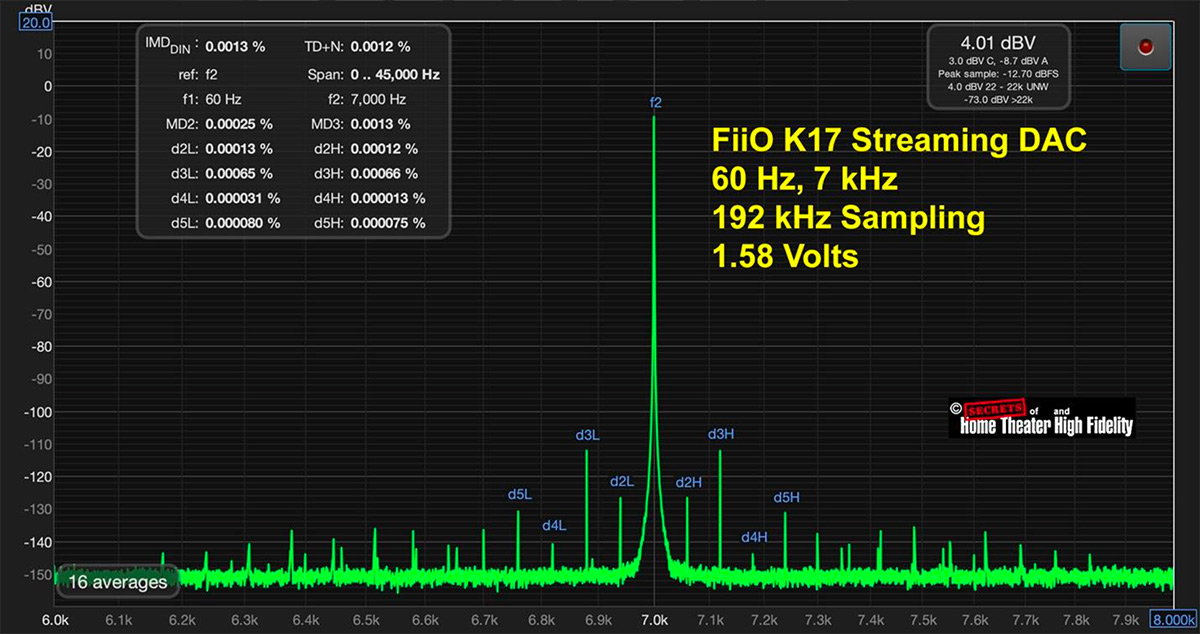Select the d4H distortion marker
The height and width of the screenshot is (634, 1200).
tap(754, 537)
